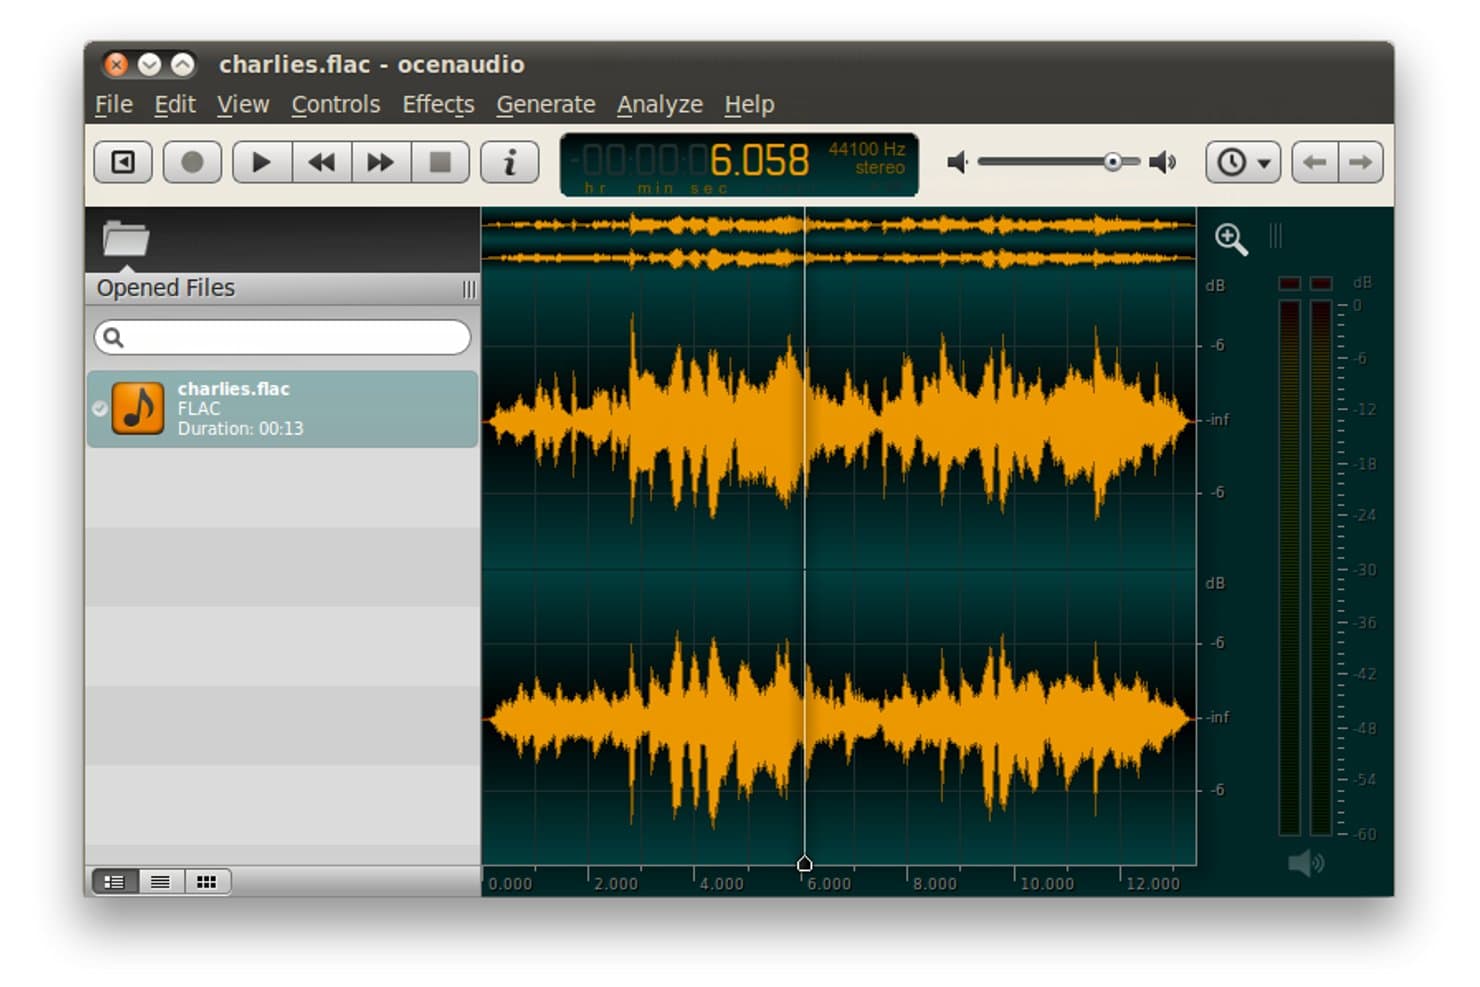Screen dimensions: 1480x987
Task: Fast forward the playback position
Action: pos(380,162)
